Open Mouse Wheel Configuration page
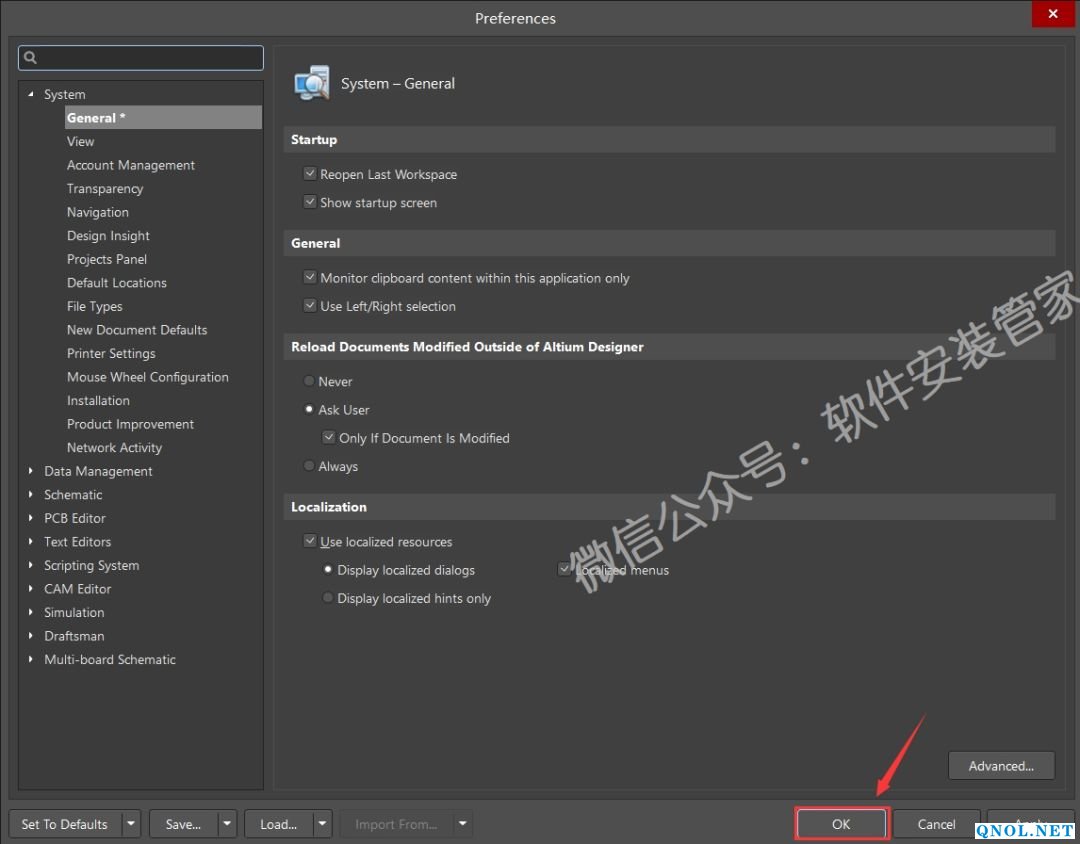The width and height of the screenshot is (1080, 844). pyautogui.click(x=147, y=377)
